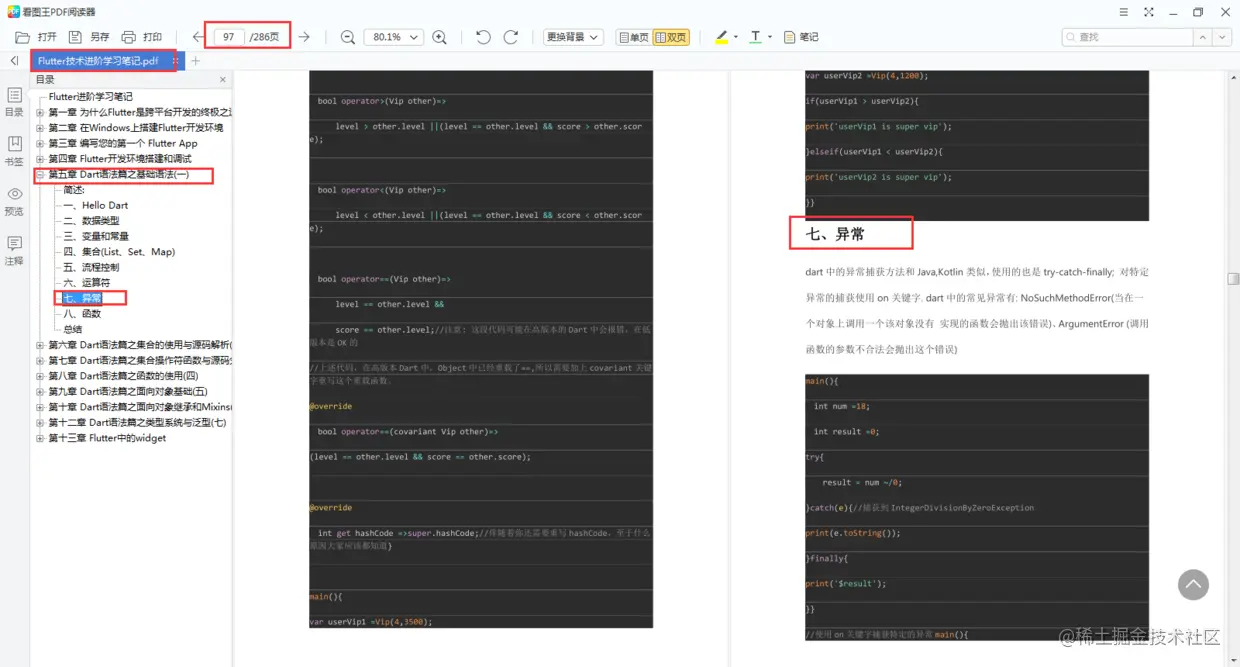
Task: Rotate page clockwise
Action: point(511,37)
